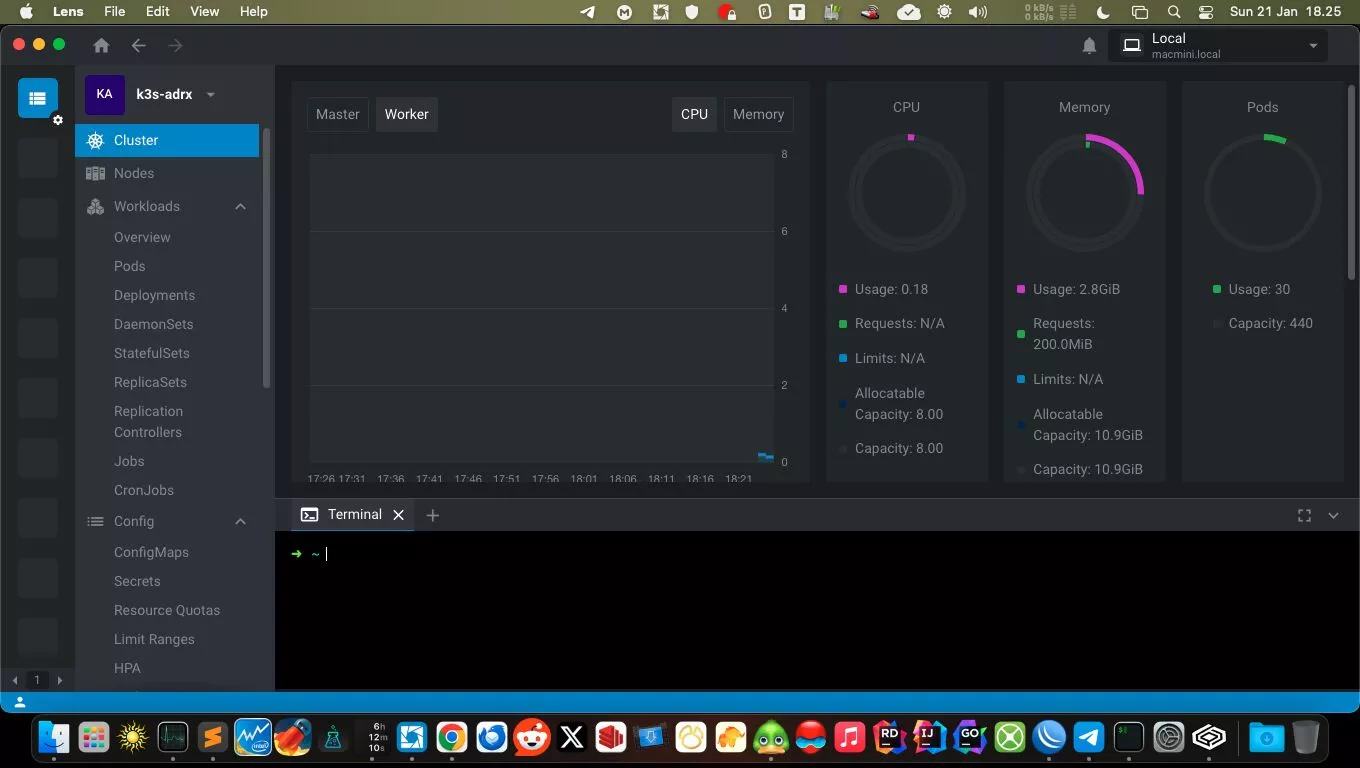Open the hotbar settings gear badge
Image resolution: width=1360 pixels, height=768 pixels.
[58, 120]
